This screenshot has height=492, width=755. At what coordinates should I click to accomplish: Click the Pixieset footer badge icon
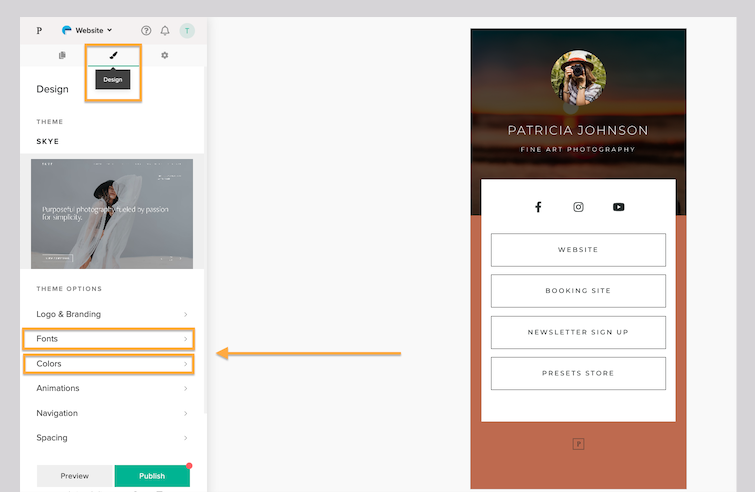tap(578, 444)
